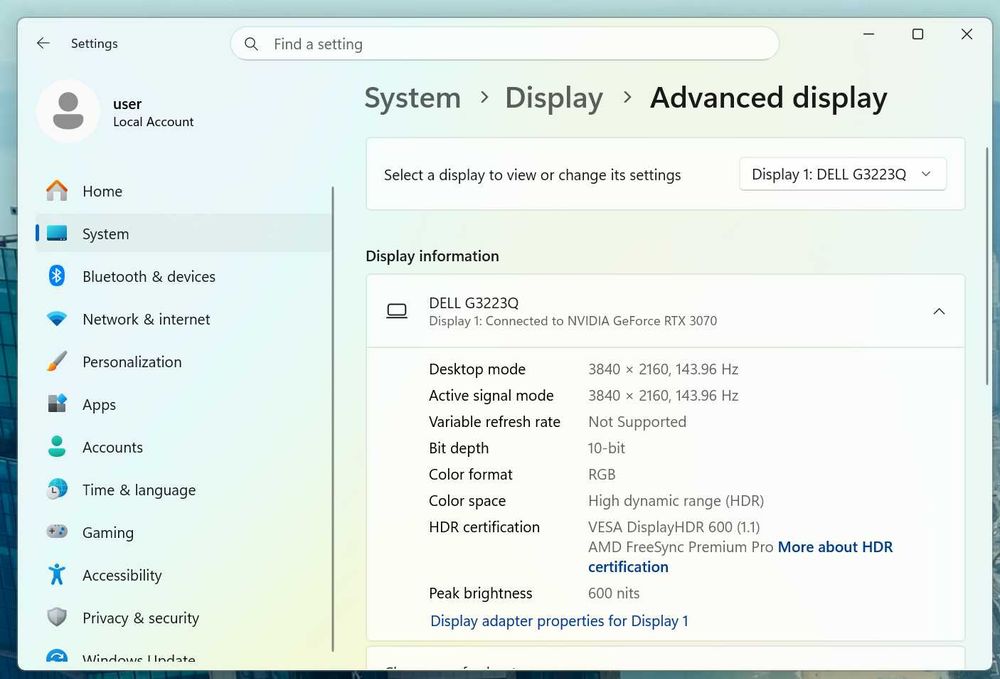Open the Display 1: DELL G3223Q dropdown
The height and width of the screenshot is (679, 1000).
coord(842,174)
